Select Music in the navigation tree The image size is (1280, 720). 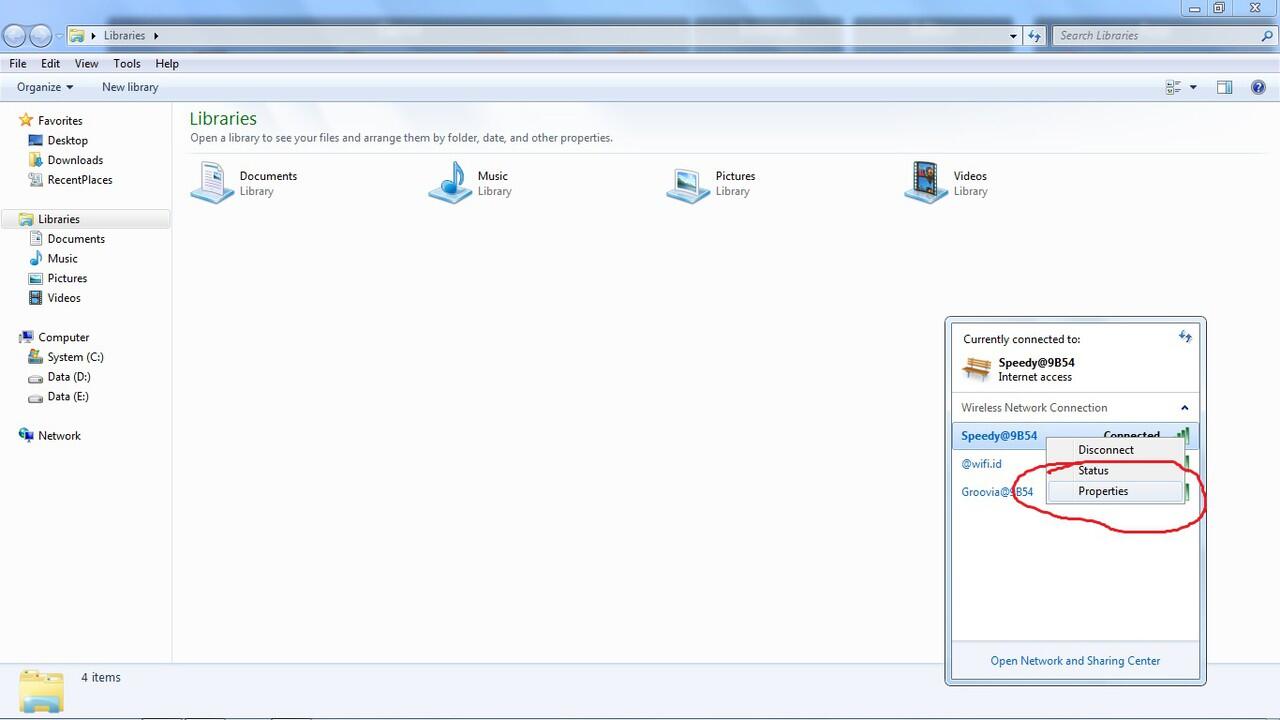coord(62,258)
